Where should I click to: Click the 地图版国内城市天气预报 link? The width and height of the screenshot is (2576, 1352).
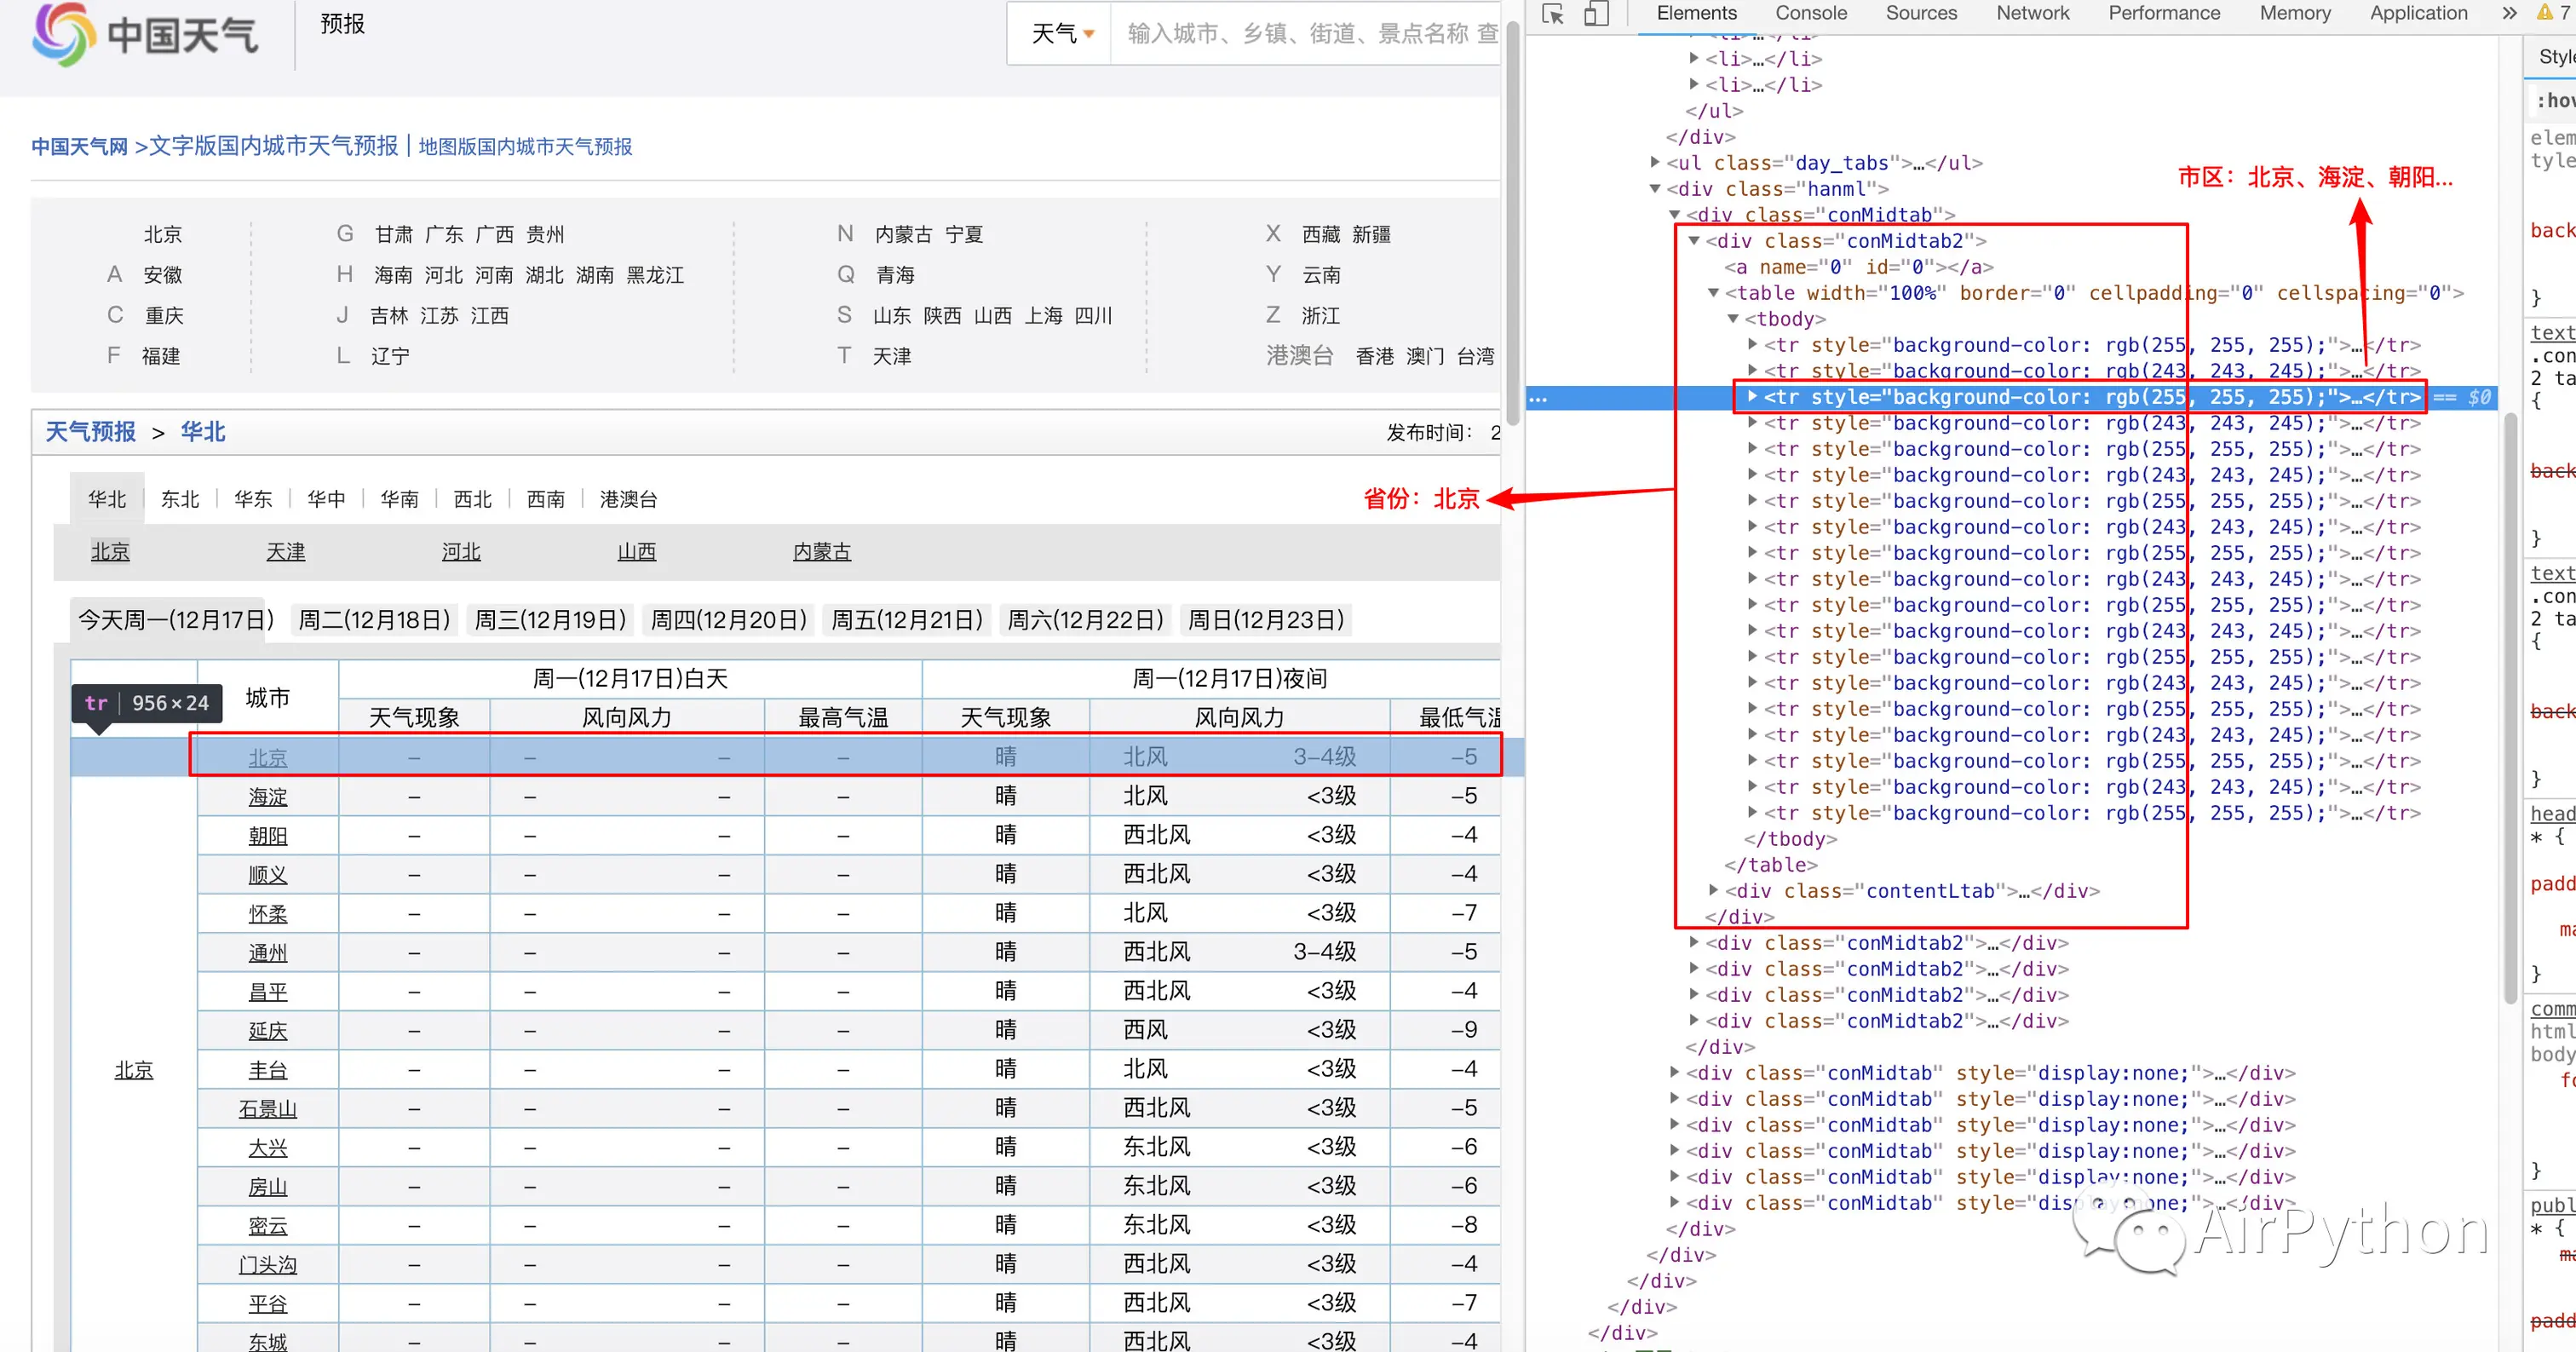point(525,147)
